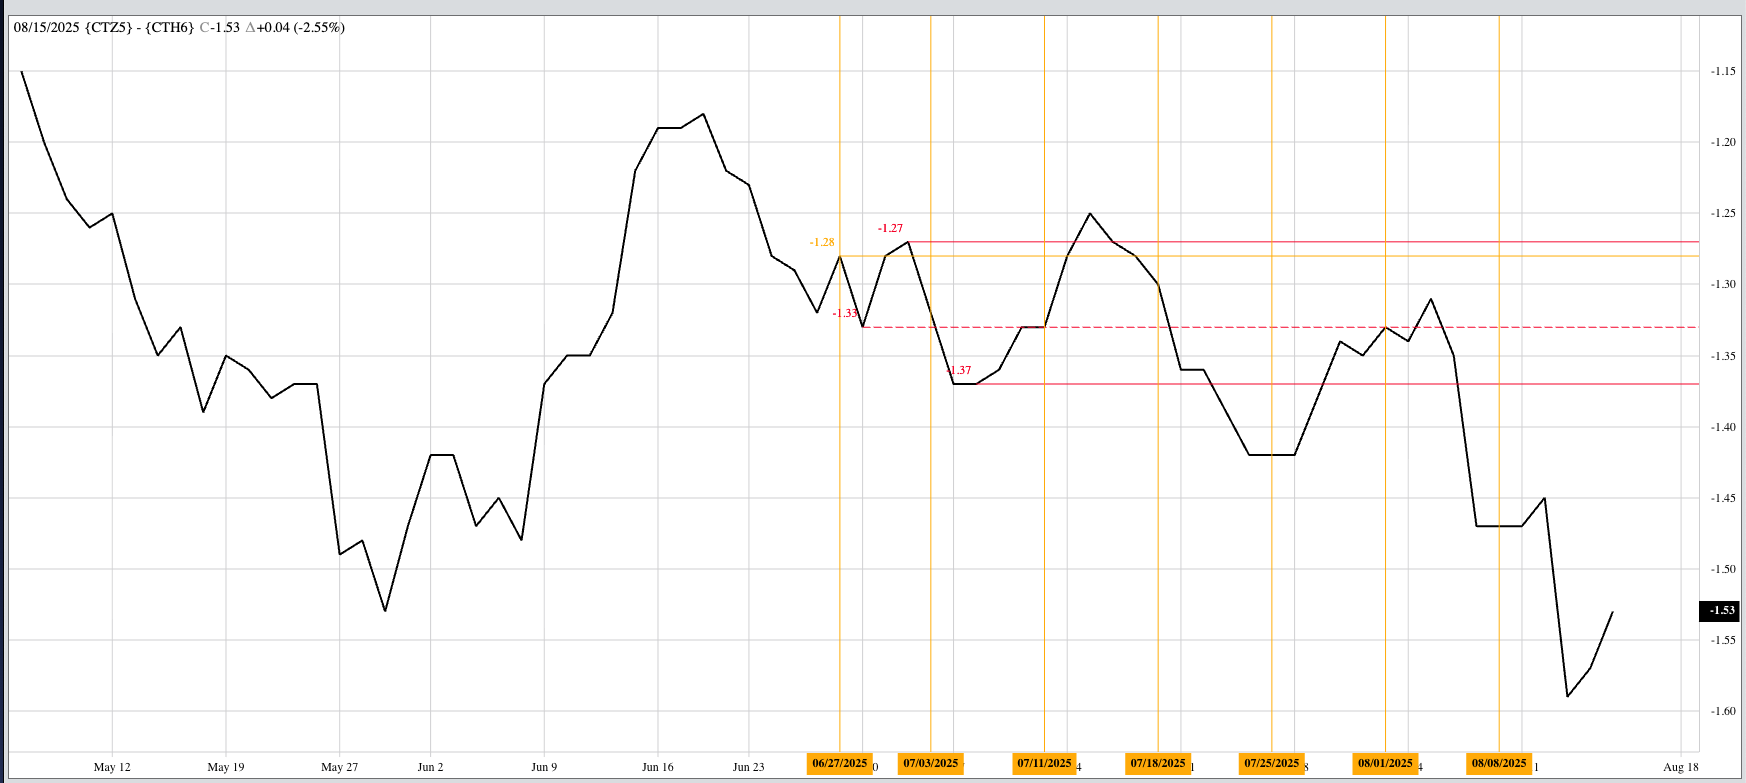Click the Aug 18 x-axis label
The image size is (1746, 783).
[1681, 767]
